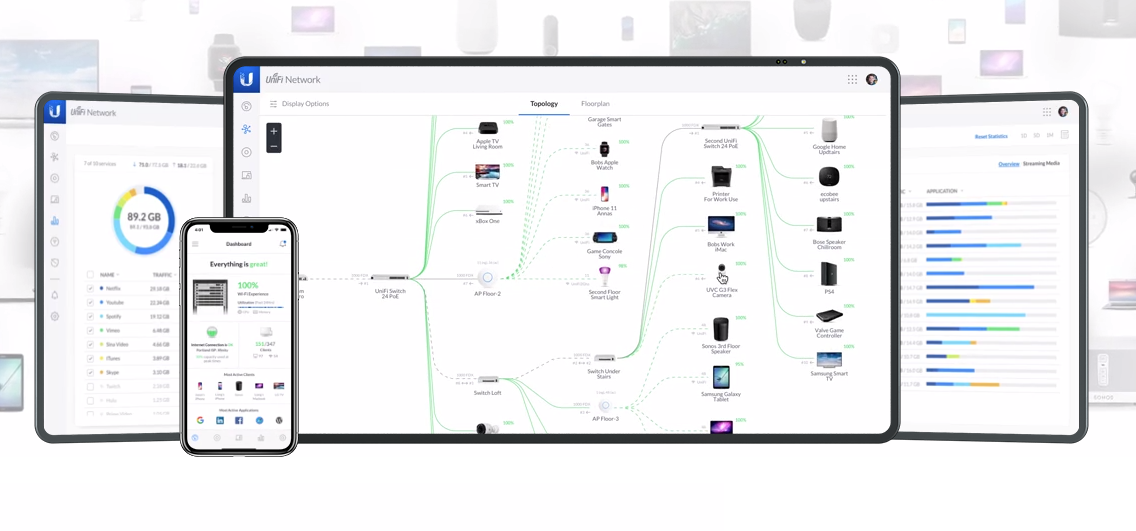Uncheck the iTunes checkbox
This screenshot has height=531, width=1136.
pyautogui.click(x=91, y=359)
